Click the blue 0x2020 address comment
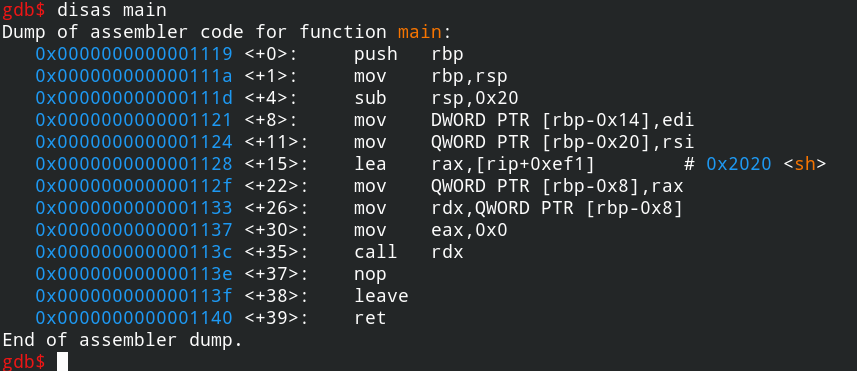 738,164
